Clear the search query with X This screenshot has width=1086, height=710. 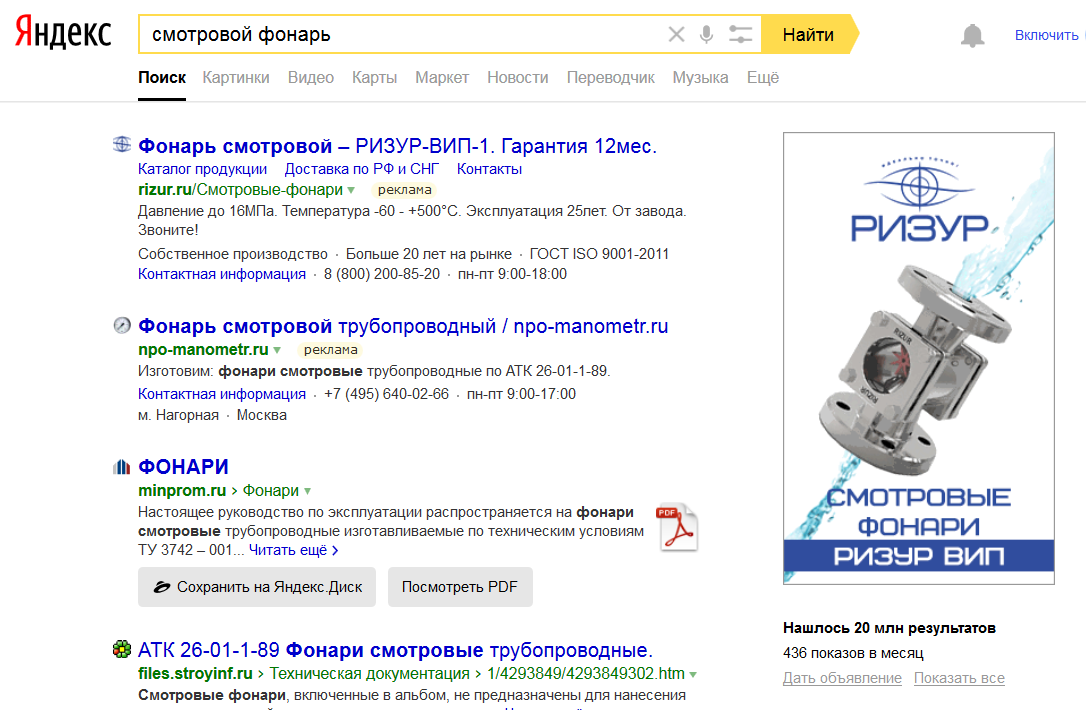coord(677,34)
